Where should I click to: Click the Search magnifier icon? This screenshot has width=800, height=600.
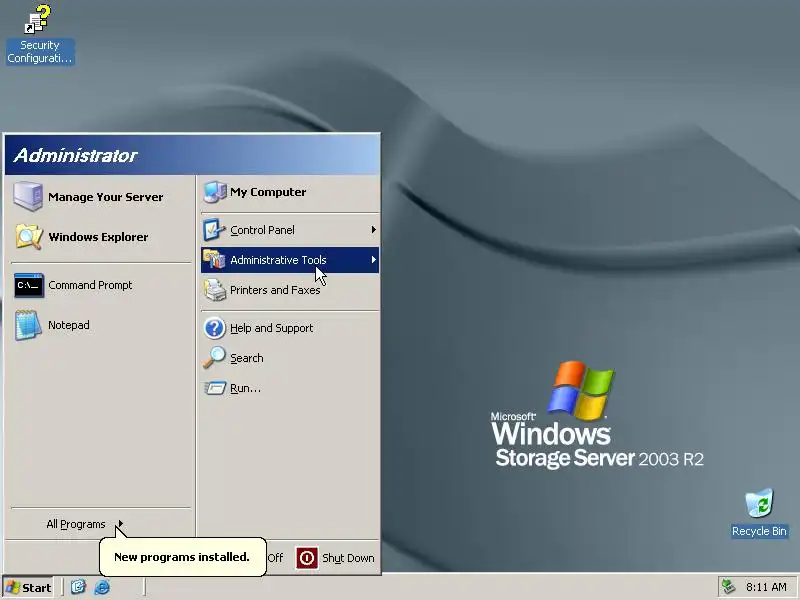214,358
